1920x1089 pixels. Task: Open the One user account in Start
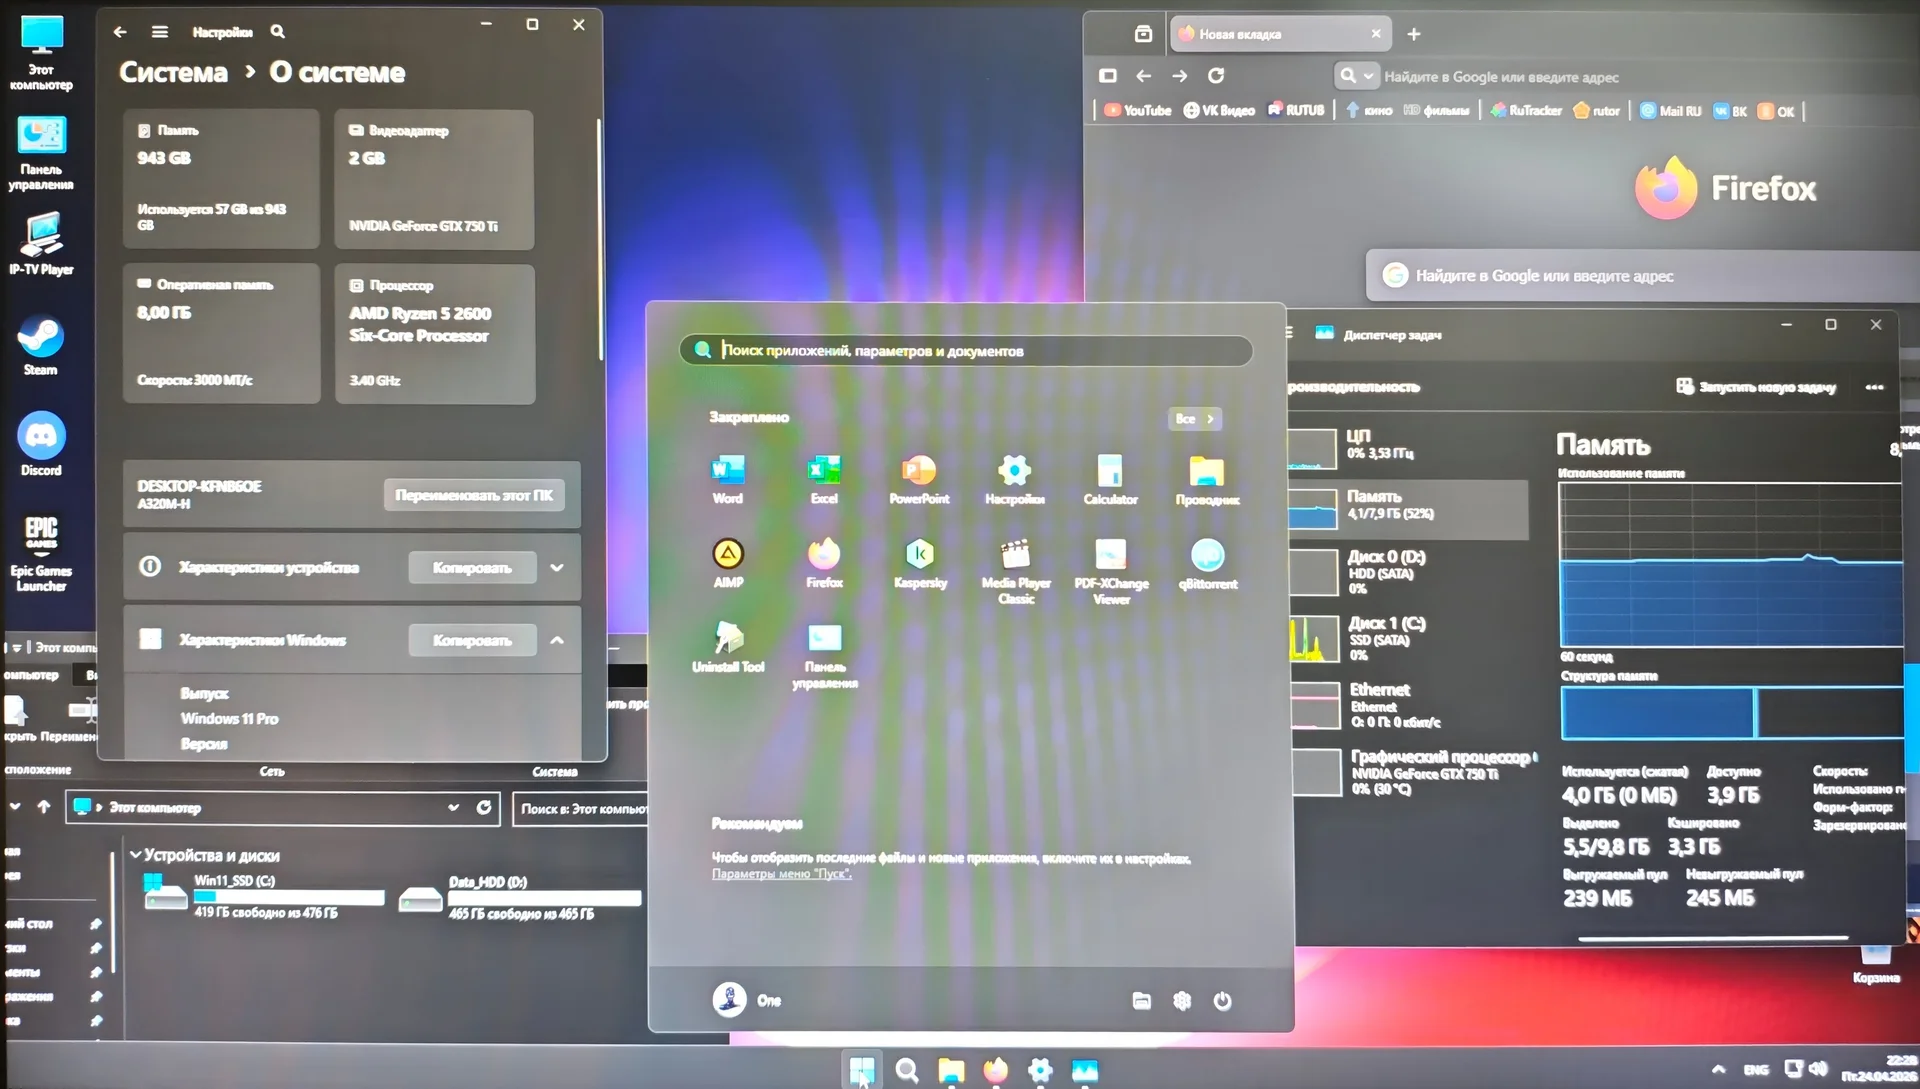(x=746, y=999)
